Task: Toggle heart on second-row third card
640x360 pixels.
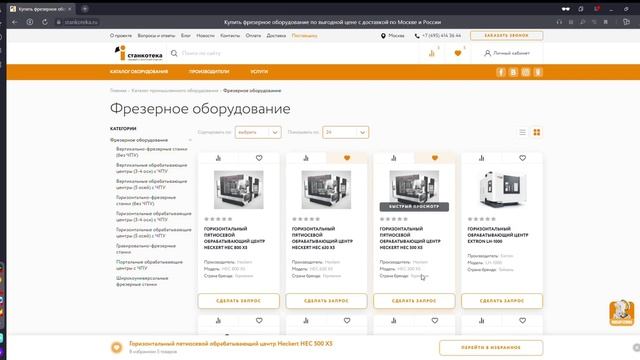Action: pos(435,321)
